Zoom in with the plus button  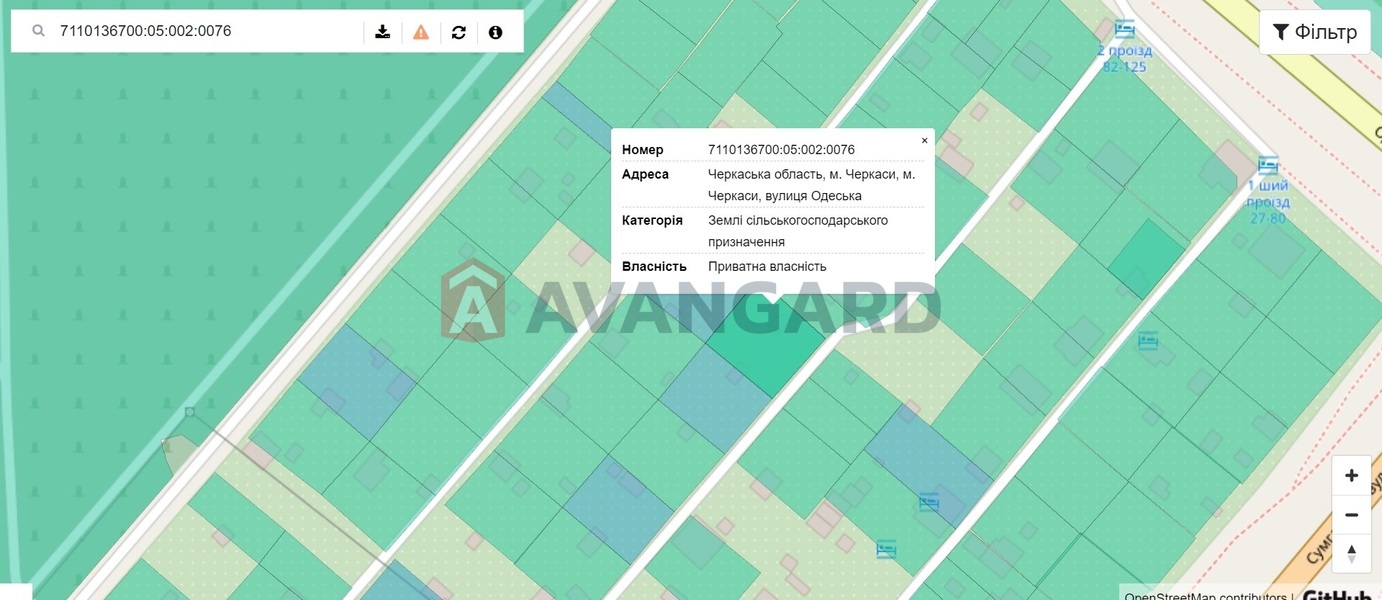[x=1351, y=475]
